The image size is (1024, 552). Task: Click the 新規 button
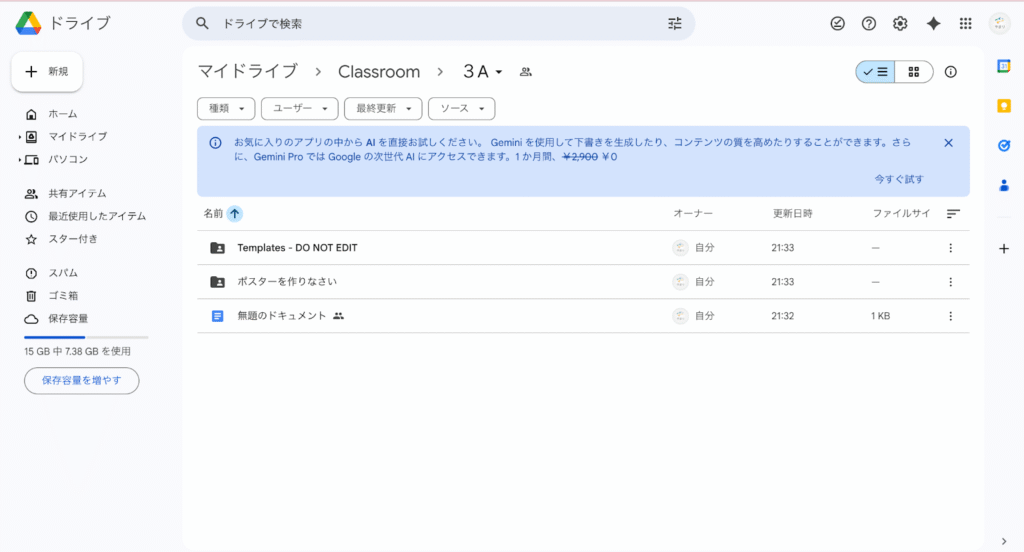point(47,72)
